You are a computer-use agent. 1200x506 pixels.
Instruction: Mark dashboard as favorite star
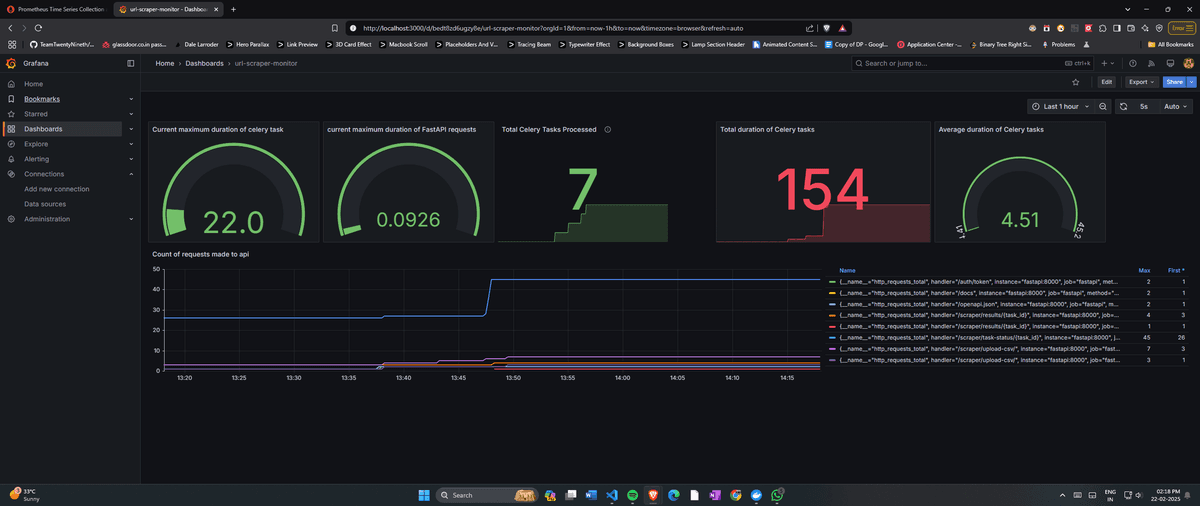[1075, 82]
